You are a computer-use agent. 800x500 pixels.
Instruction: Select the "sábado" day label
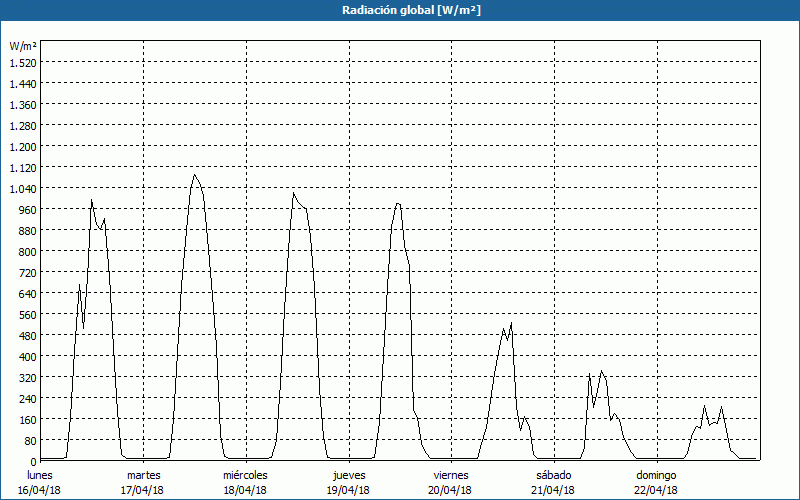point(553,475)
